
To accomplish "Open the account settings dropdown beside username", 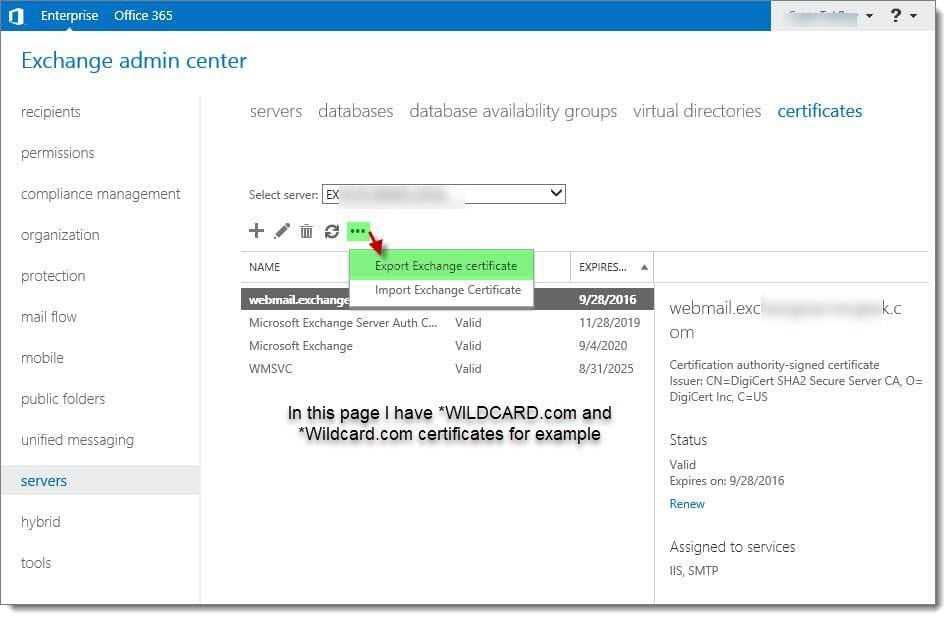I will (x=869, y=15).
